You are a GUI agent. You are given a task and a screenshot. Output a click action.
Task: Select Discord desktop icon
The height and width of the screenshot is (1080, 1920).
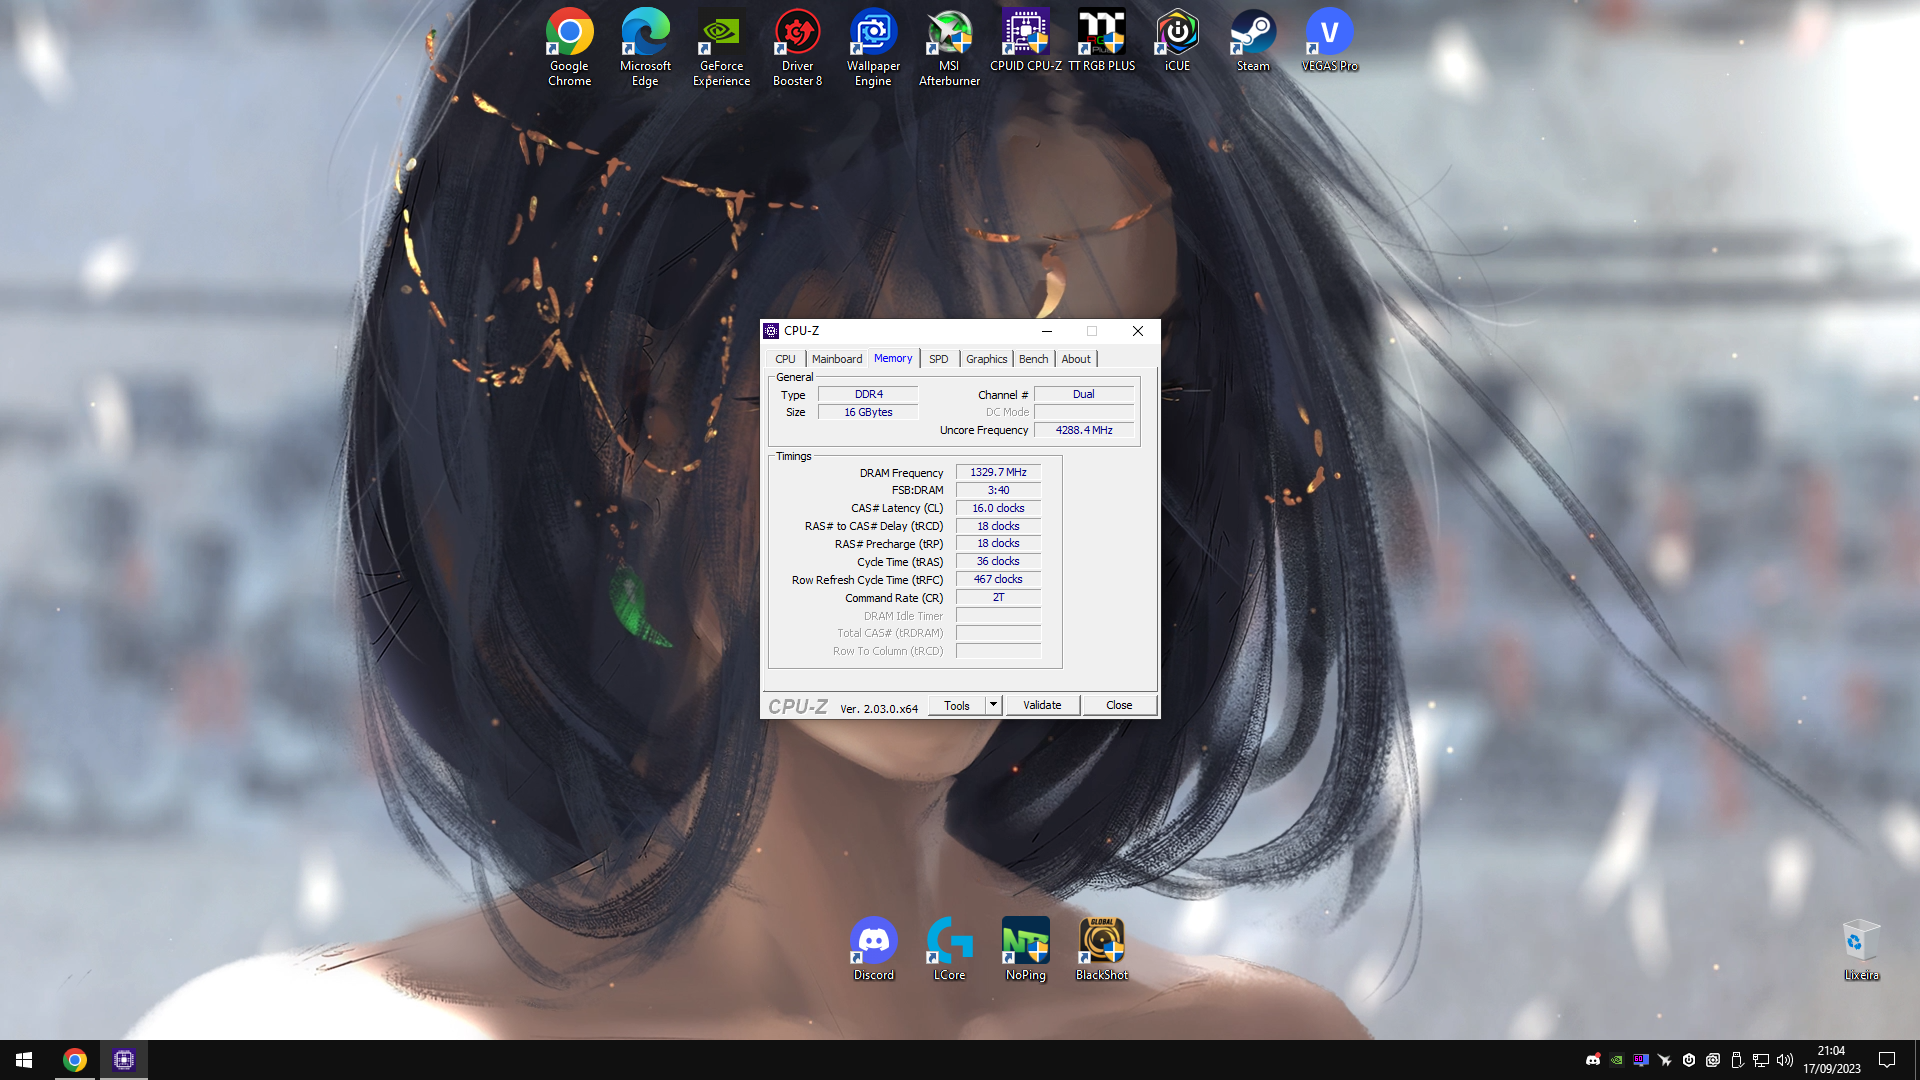[x=873, y=949]
